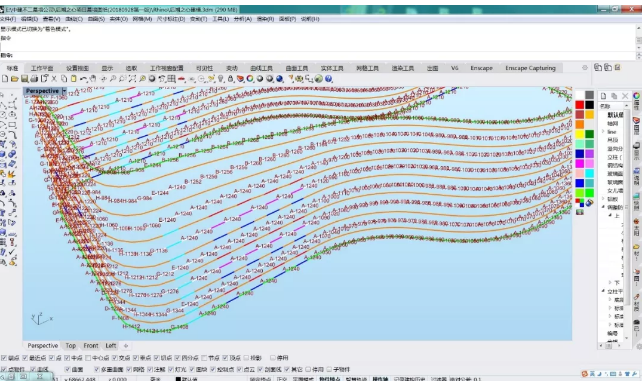Click the Front viewport tab
Screen dimensions: 644x381
pos(91,346)
